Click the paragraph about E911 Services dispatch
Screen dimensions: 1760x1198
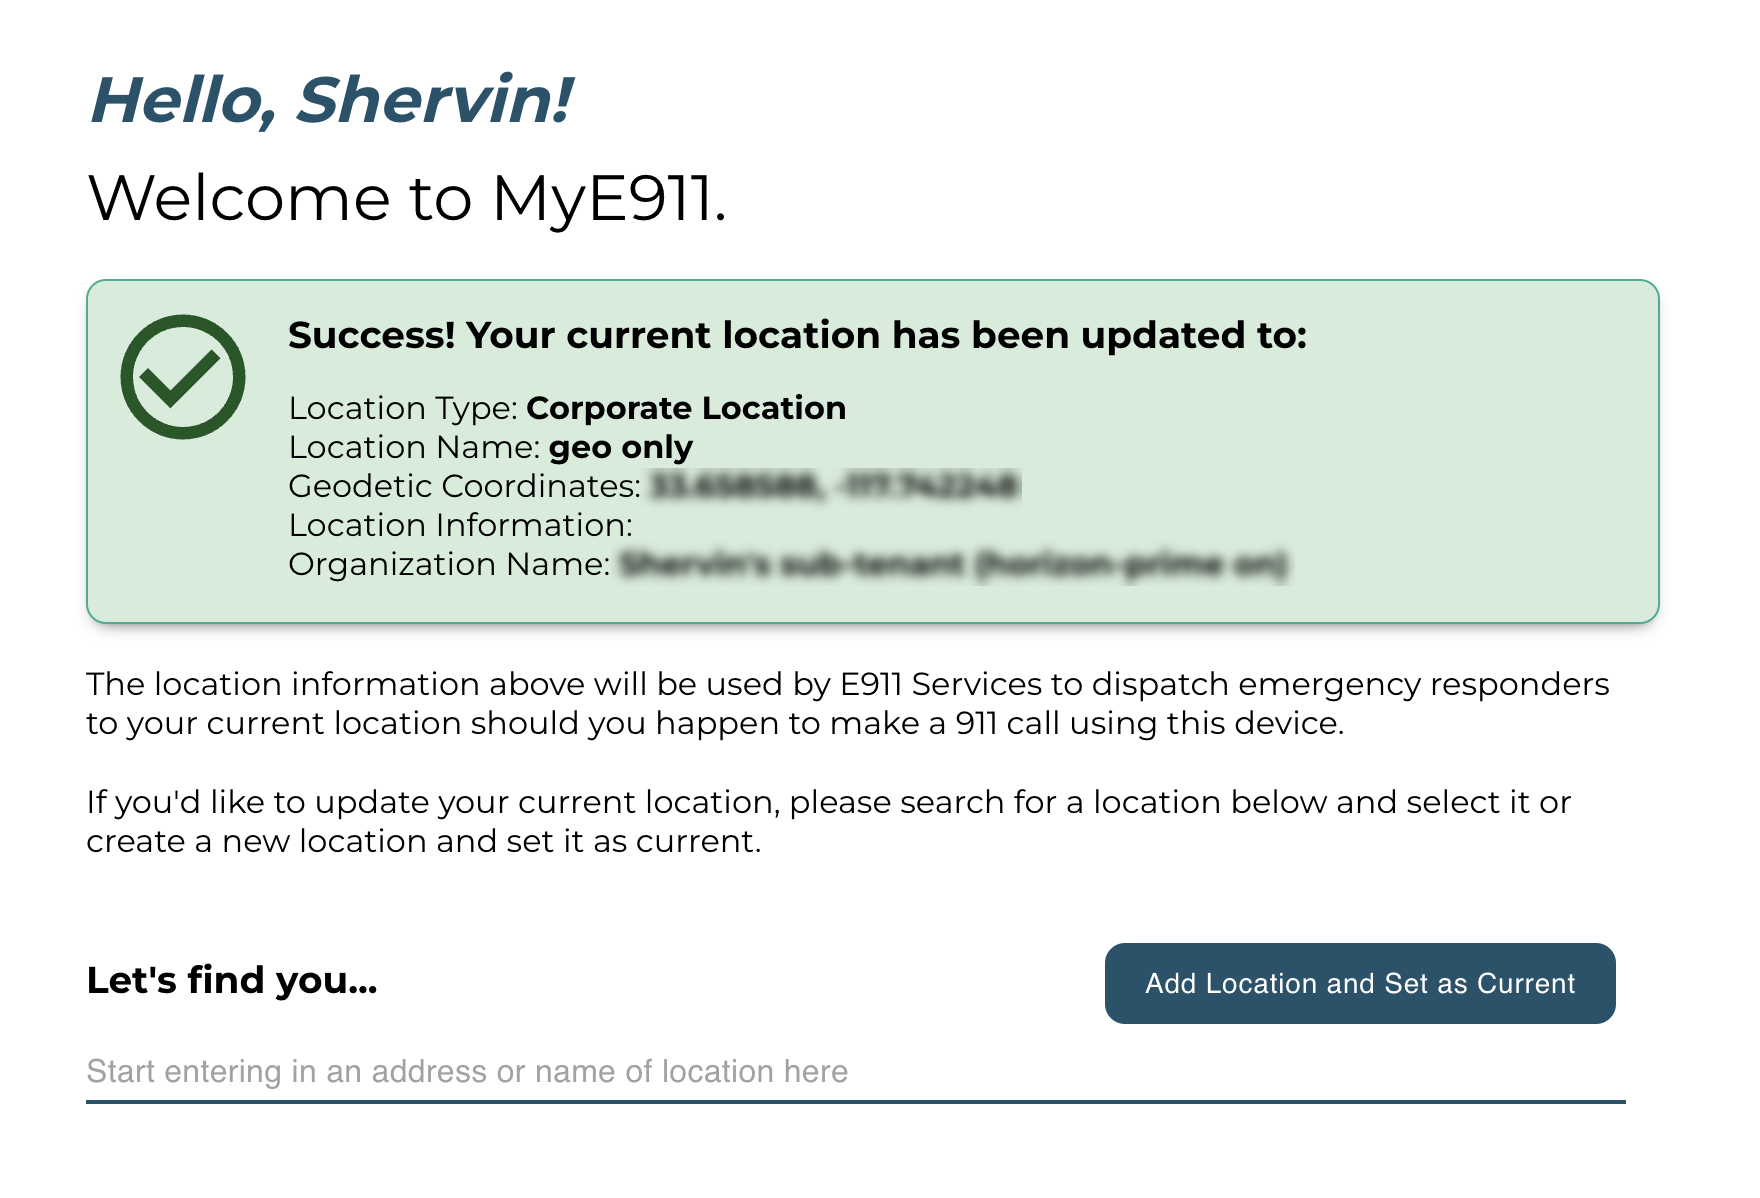pyautogui.click(x=848, y=703)
